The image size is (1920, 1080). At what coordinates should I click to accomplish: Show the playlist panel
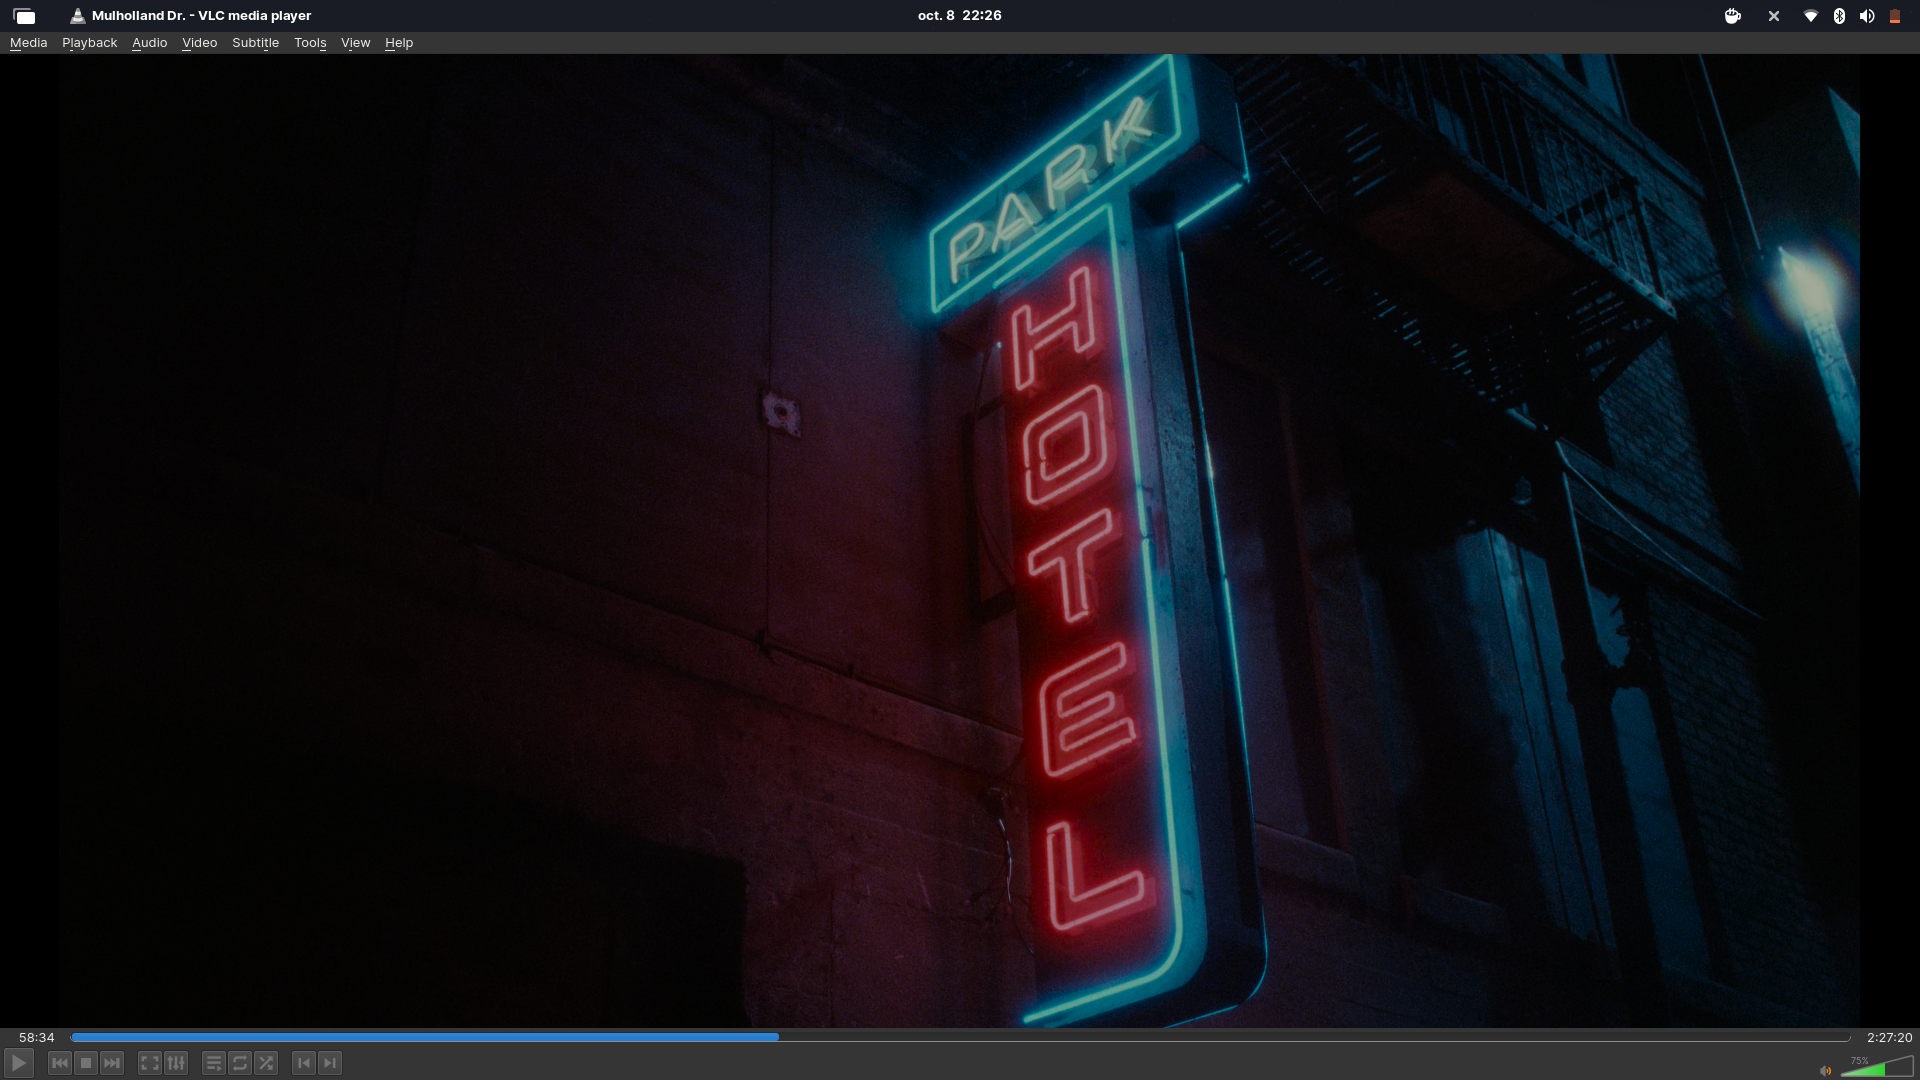click(x=214, y=1063)
